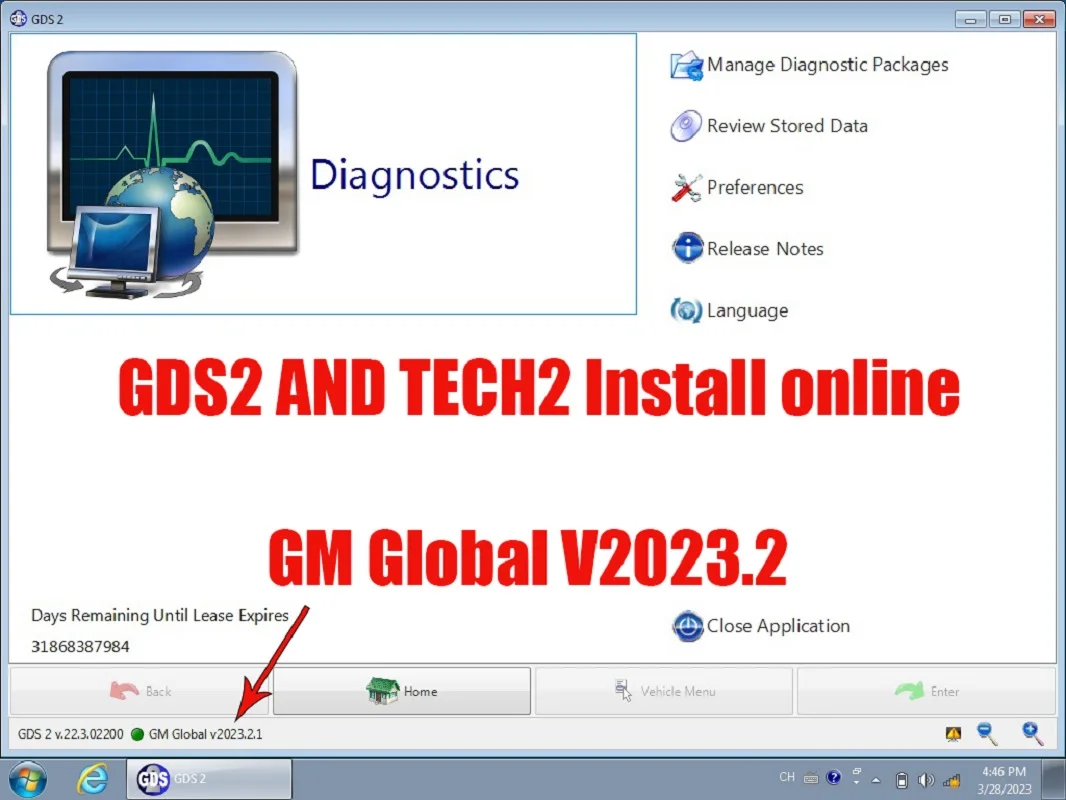
Task: Launch Internet Explorer from taskbar
Action: pos(92,779)
